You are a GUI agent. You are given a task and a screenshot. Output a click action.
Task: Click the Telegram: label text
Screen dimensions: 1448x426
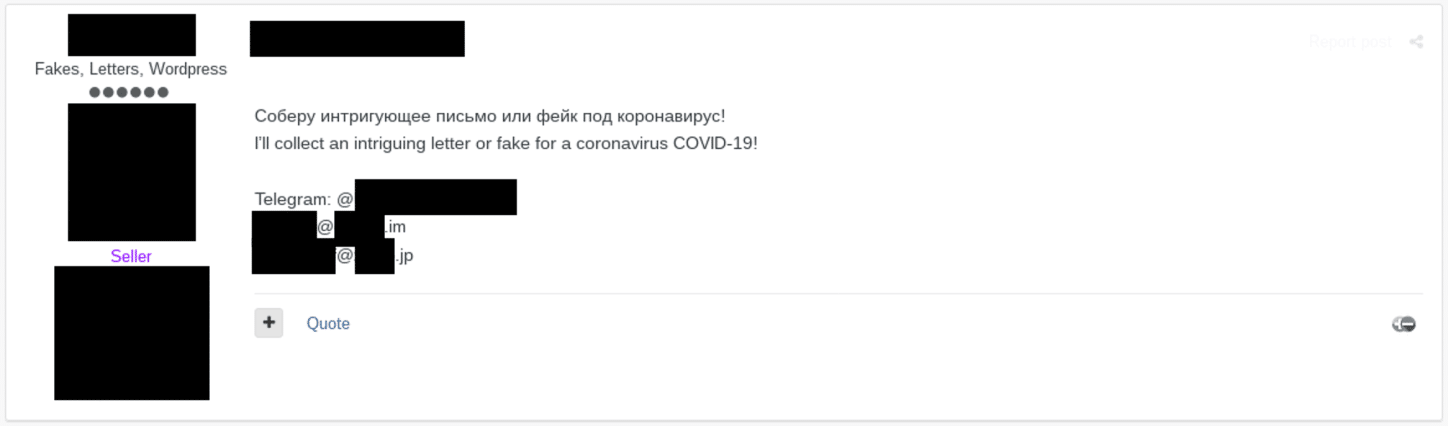293,199
